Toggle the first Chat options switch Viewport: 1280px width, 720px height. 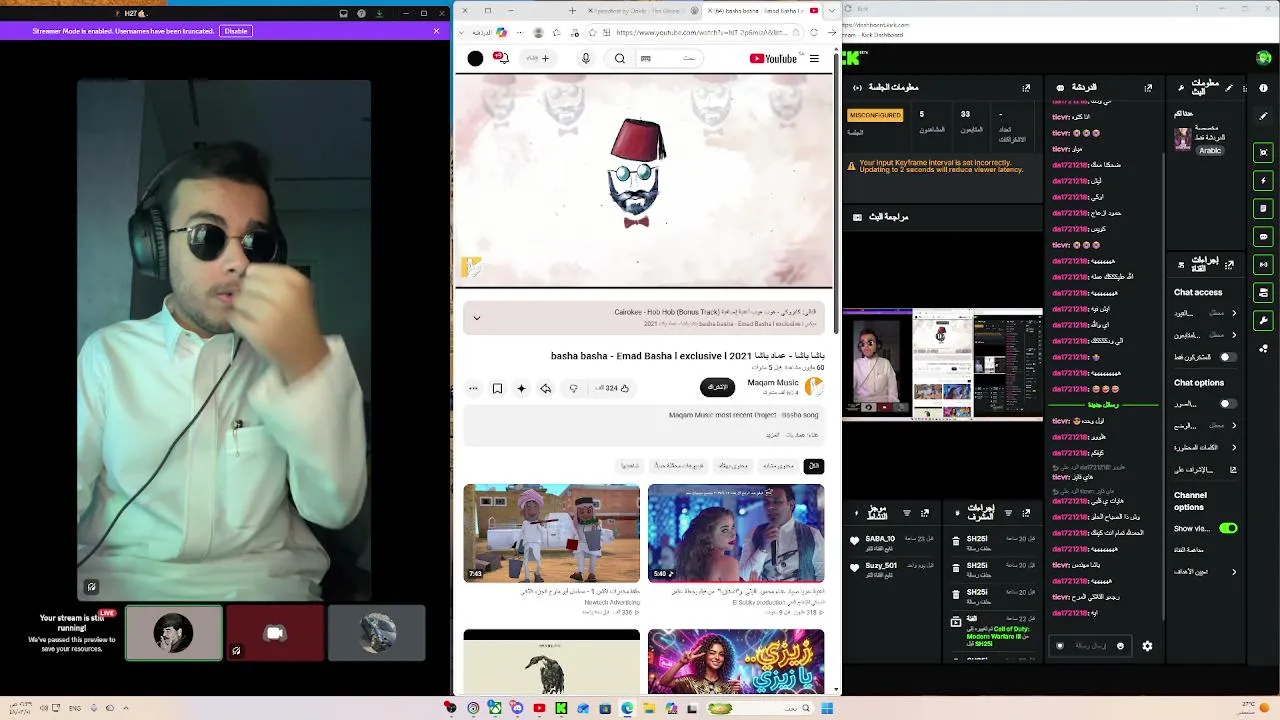point(1227,404)
